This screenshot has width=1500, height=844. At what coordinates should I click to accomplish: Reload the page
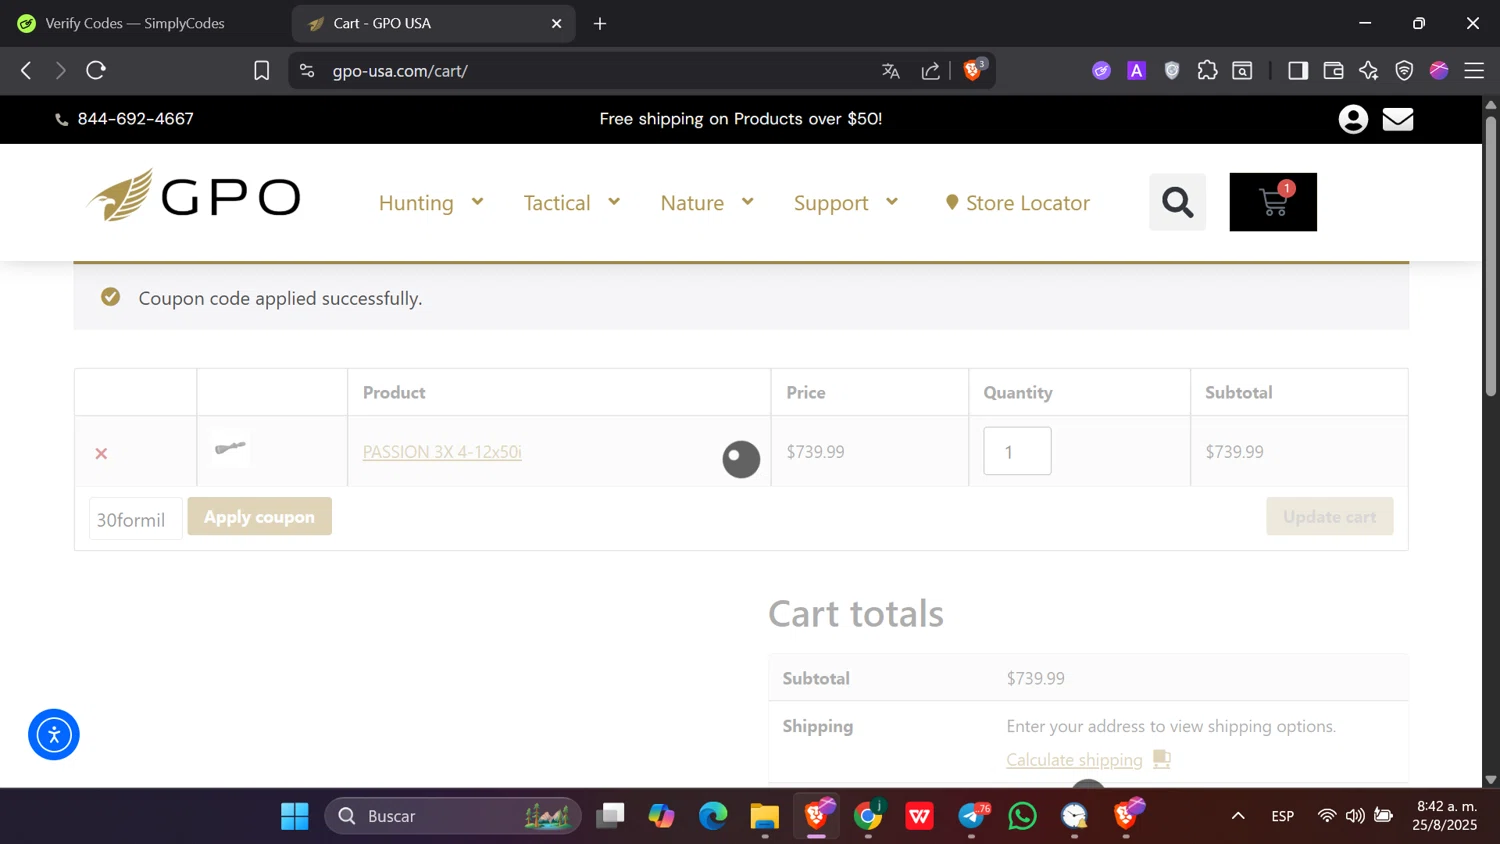point(96,70)
